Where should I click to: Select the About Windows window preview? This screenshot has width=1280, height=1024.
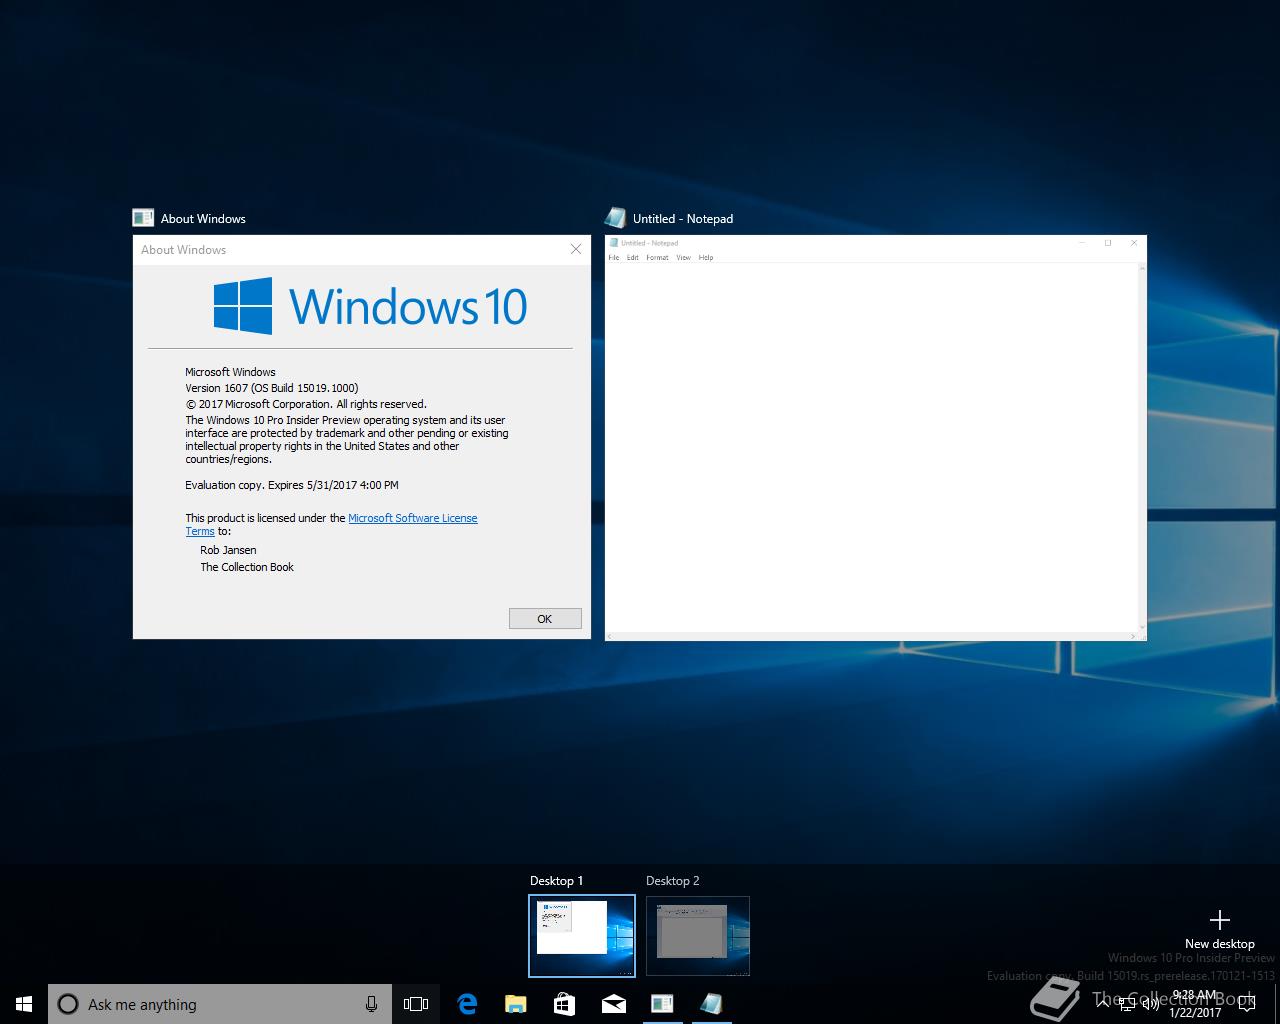click(x=362, y=437)
